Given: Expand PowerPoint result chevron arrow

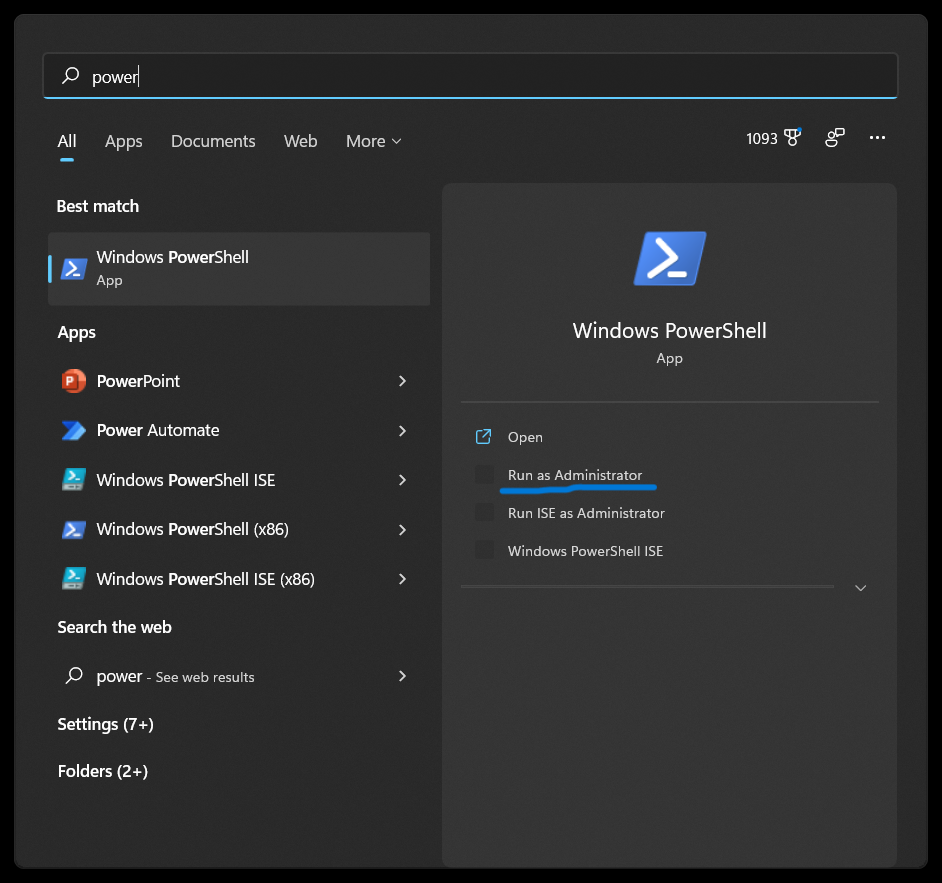Looking at the screenshot, I should [402, 381].
